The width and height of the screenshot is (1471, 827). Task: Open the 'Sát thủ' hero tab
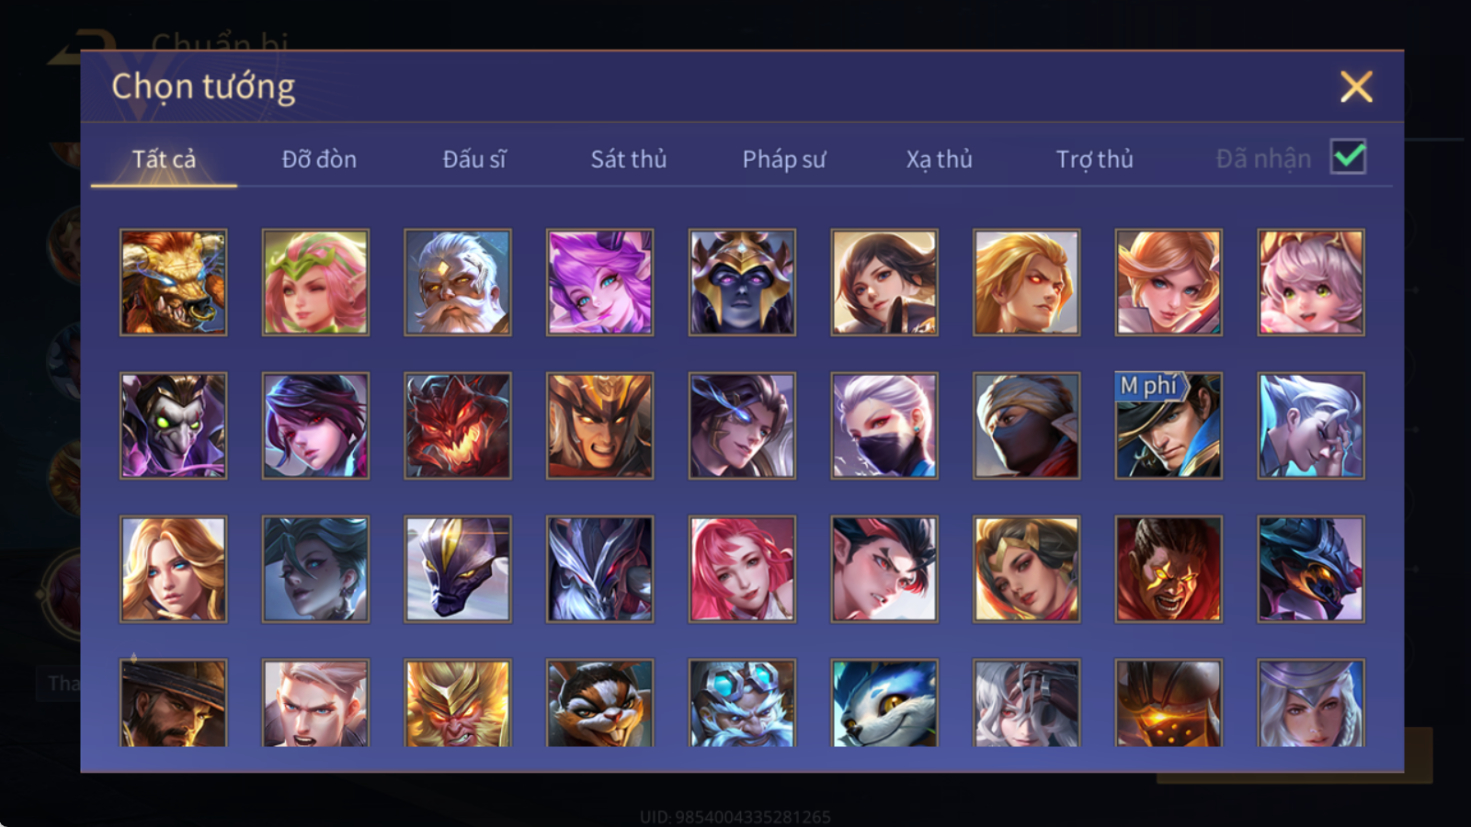pos(628,159)
